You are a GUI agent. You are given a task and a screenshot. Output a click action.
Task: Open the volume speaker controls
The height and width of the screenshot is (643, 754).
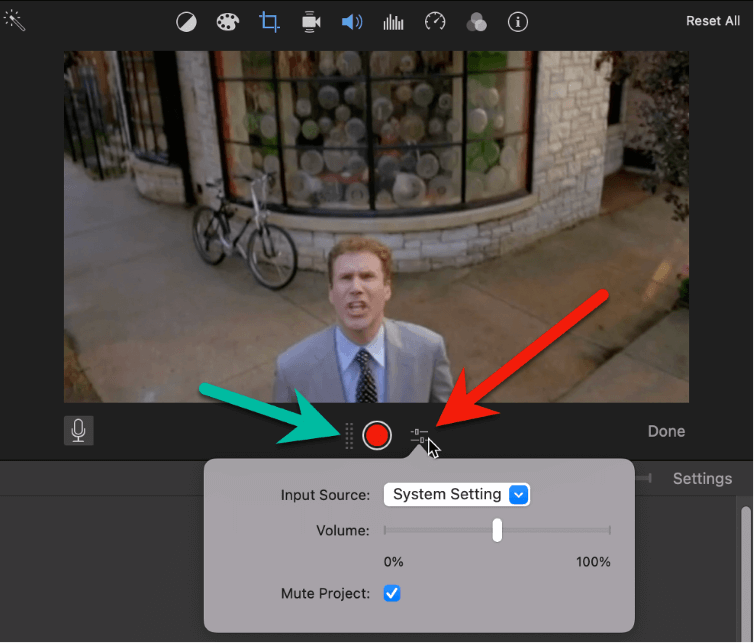pyautogui.click(x=352, y=22)
